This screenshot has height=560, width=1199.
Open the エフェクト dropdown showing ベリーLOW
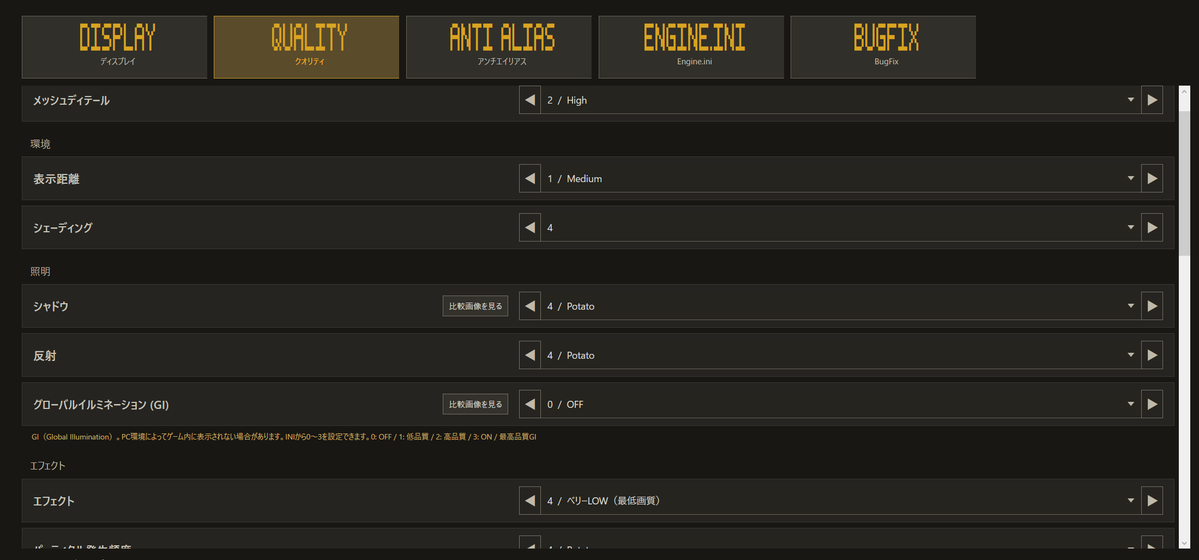tap(840, 501)
